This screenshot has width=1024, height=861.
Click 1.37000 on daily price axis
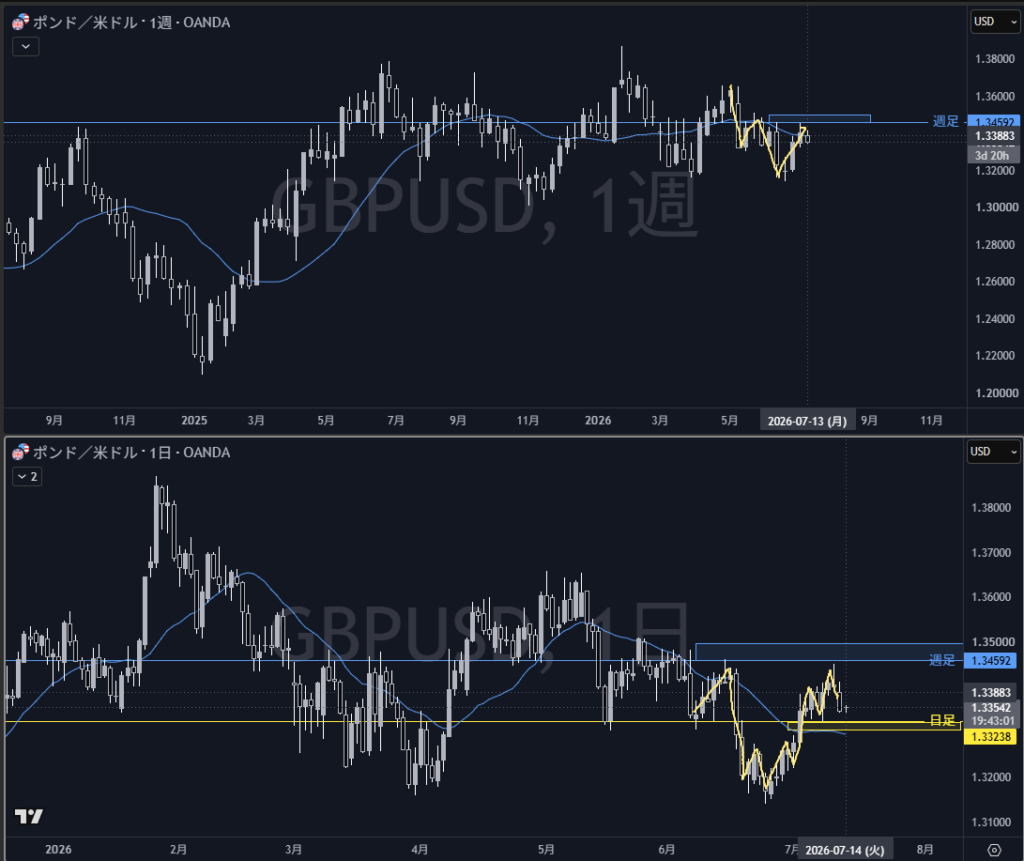point(991,553)
